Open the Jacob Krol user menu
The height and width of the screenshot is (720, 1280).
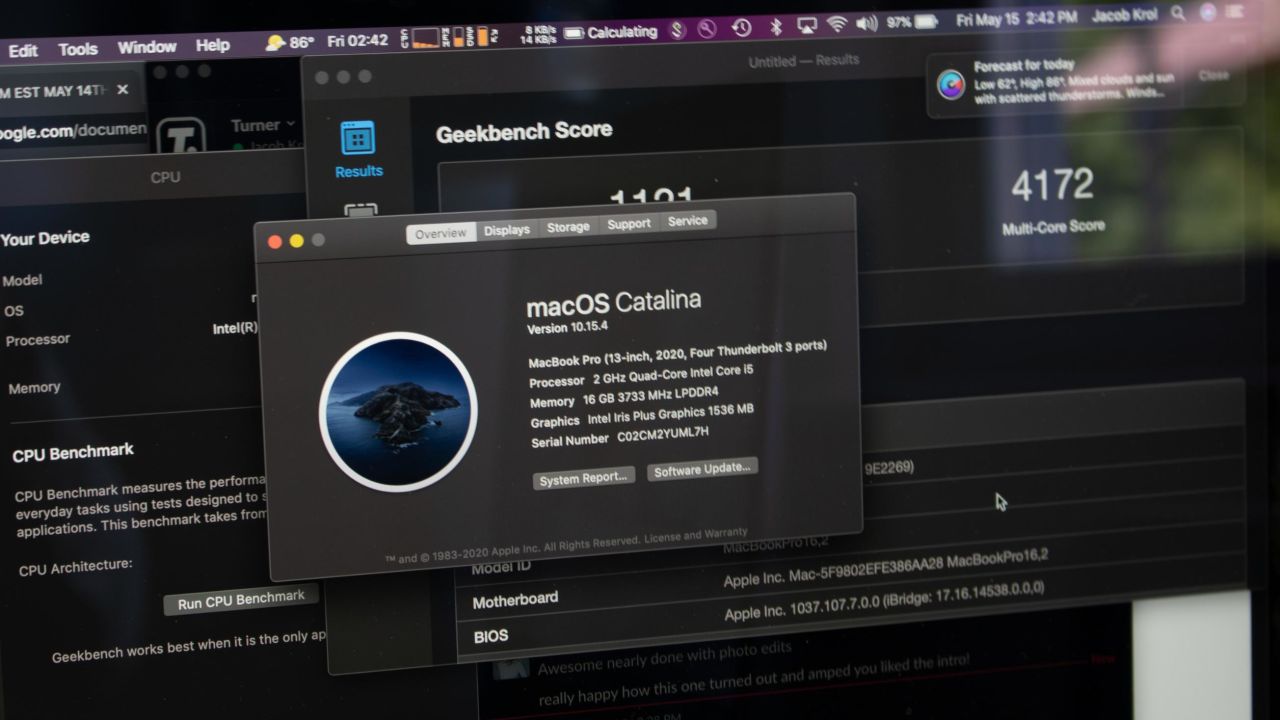click(1127, 15)
